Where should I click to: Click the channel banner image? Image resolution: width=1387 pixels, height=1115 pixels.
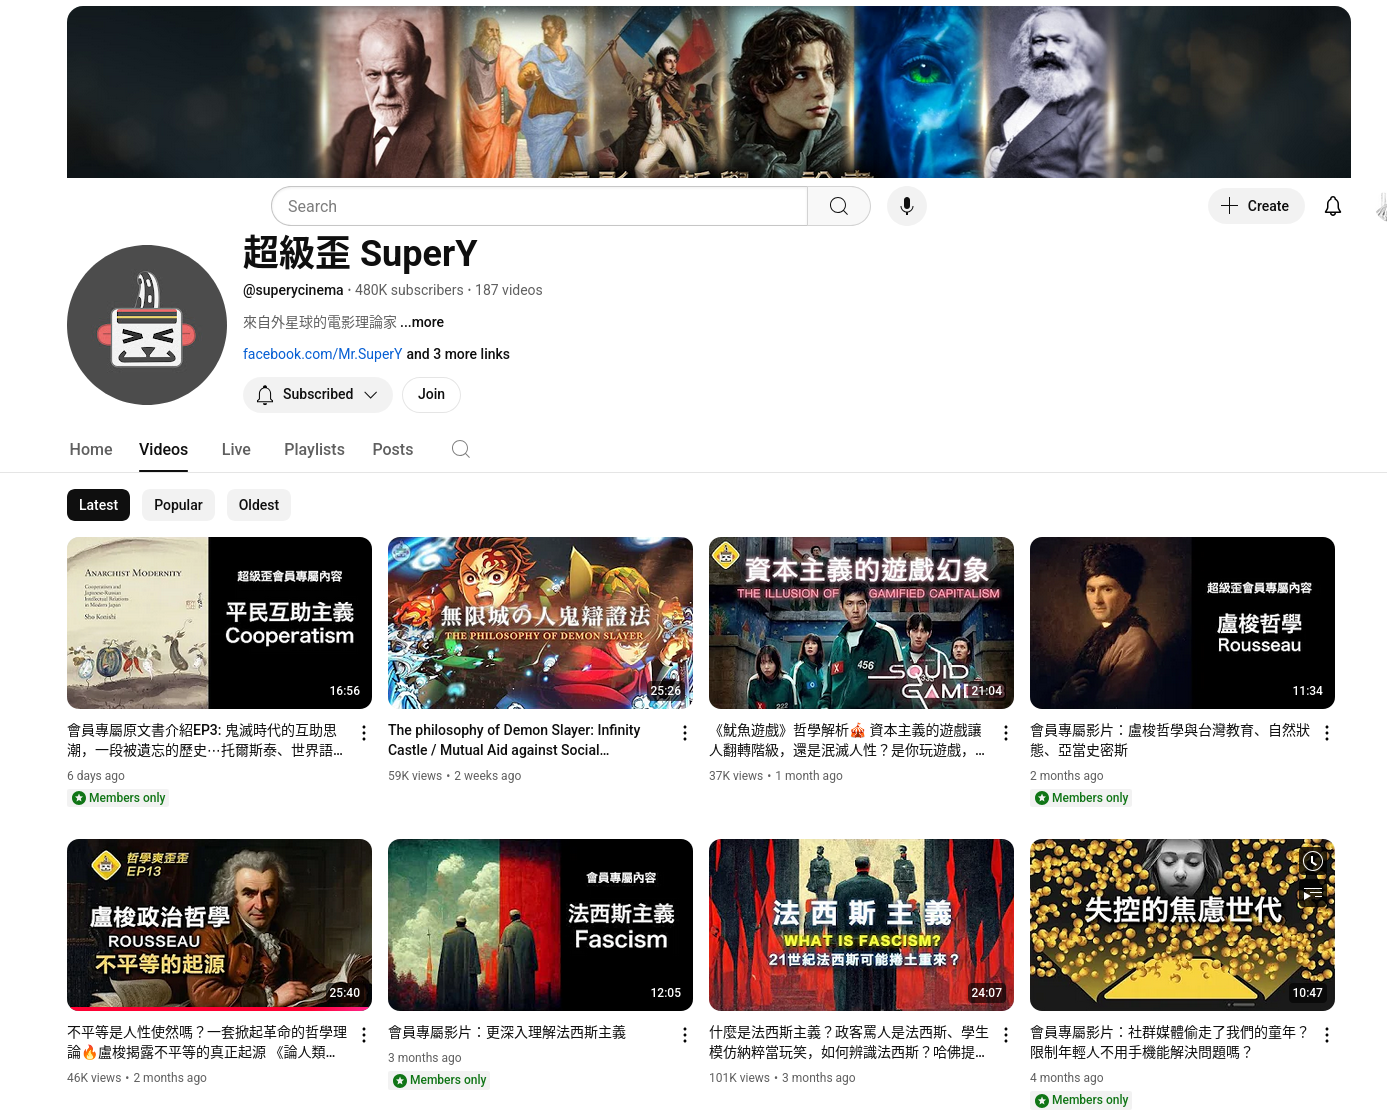[709, 92]
